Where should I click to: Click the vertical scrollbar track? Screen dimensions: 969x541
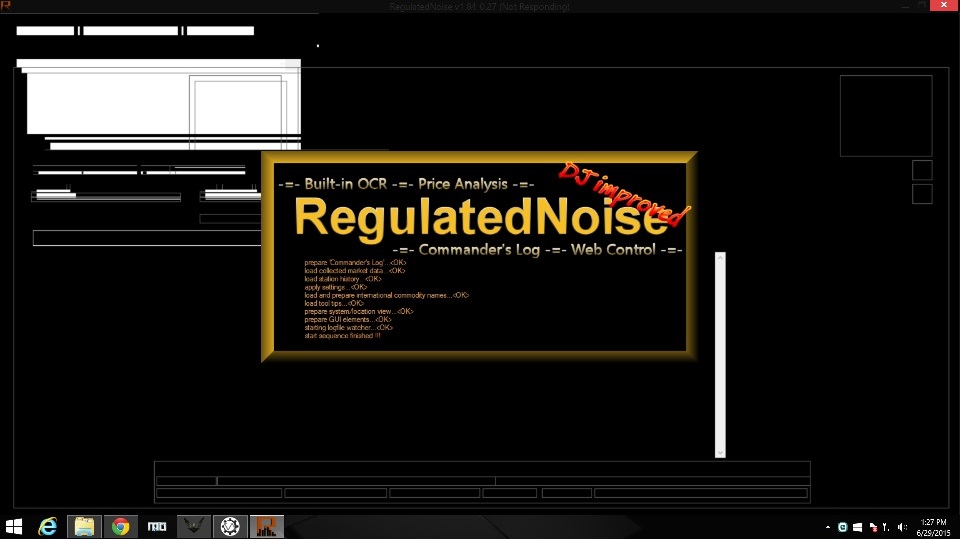(x=720, y=354)
